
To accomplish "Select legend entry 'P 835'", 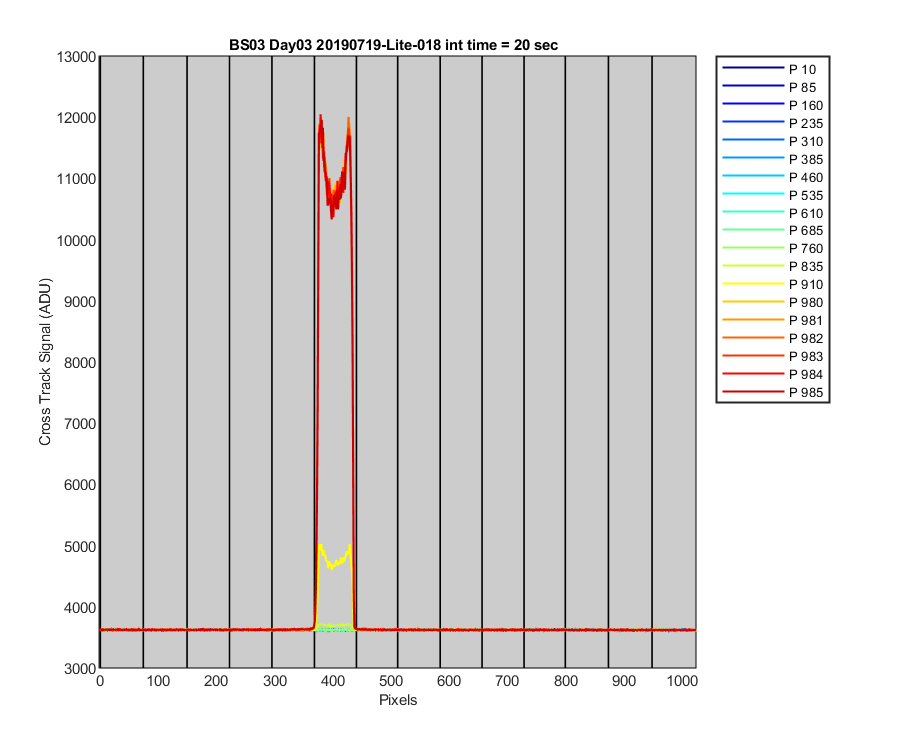I will 772,266.
